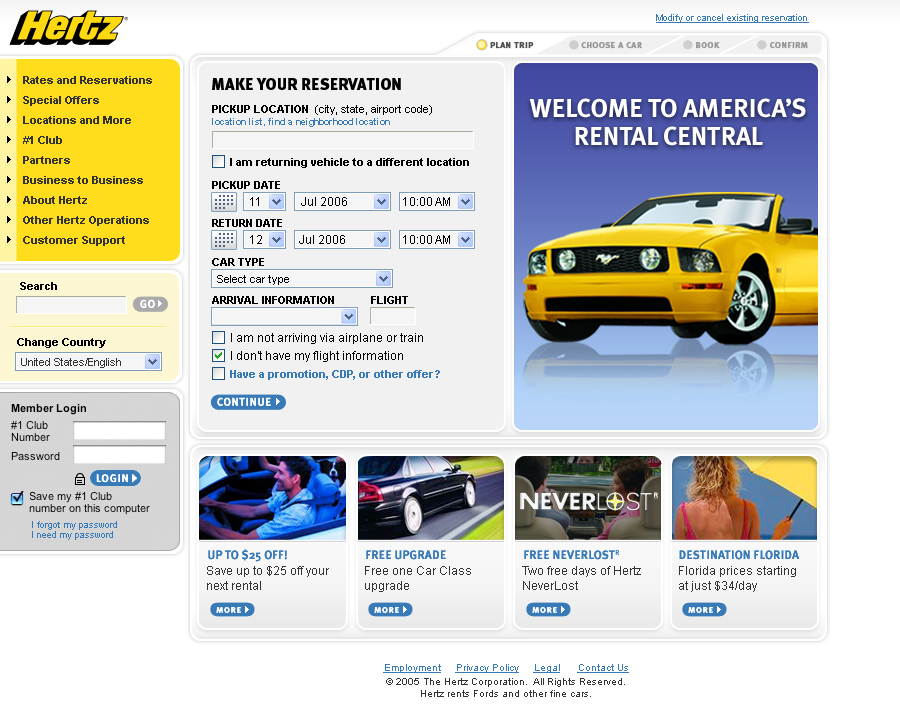The height and width of the screenshot is (723, 900).
Task: Expand the Select car type dropdown
Action: tap(302, 279)
